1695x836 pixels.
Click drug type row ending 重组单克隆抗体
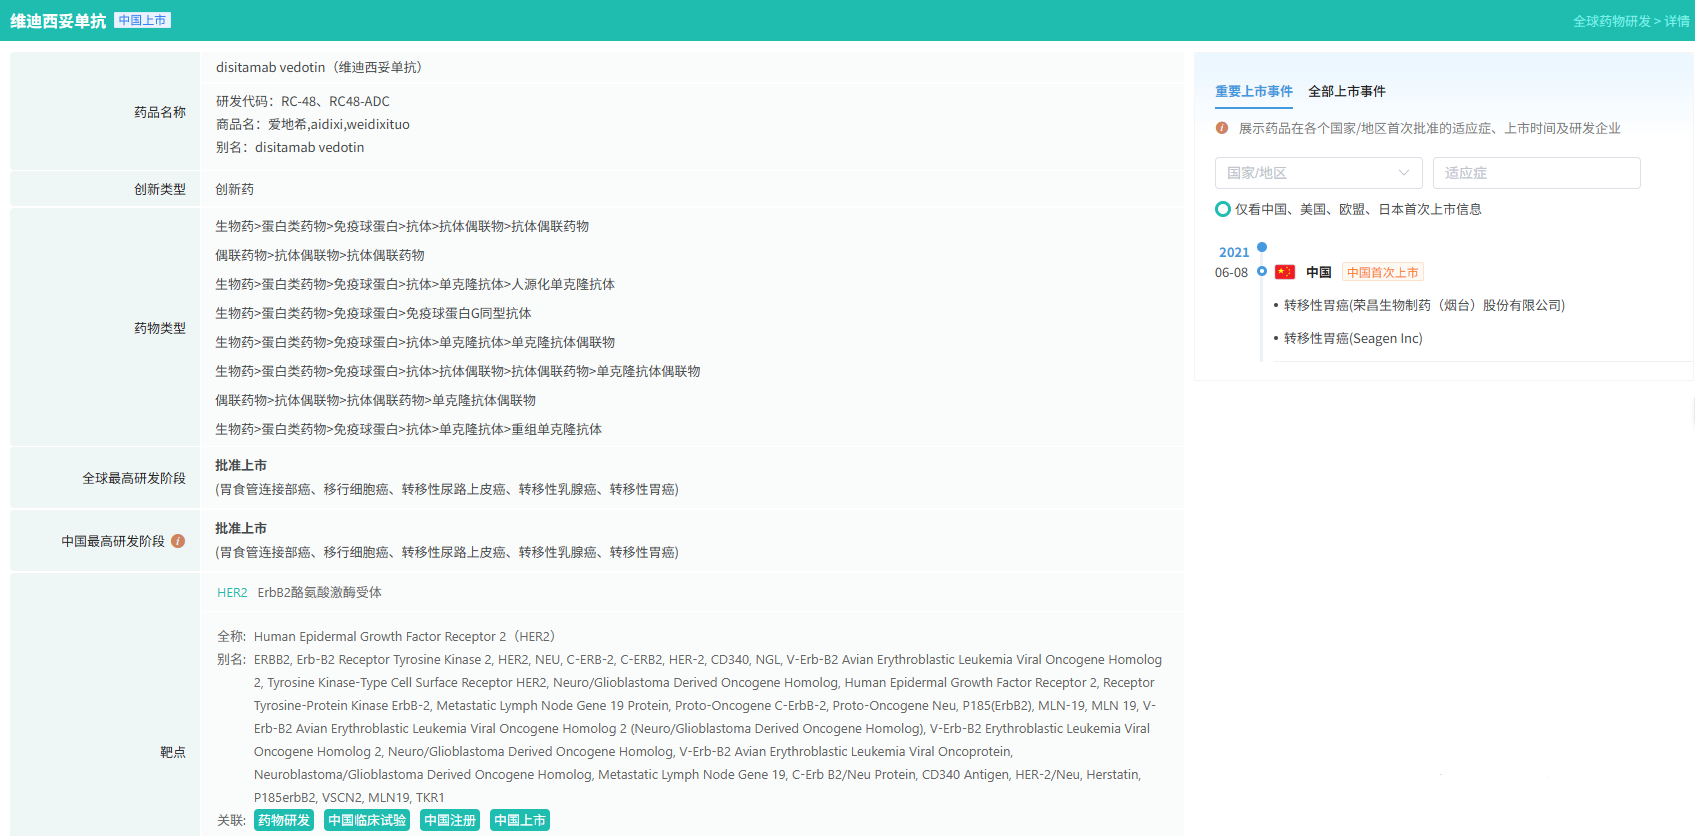click(408, 429)
